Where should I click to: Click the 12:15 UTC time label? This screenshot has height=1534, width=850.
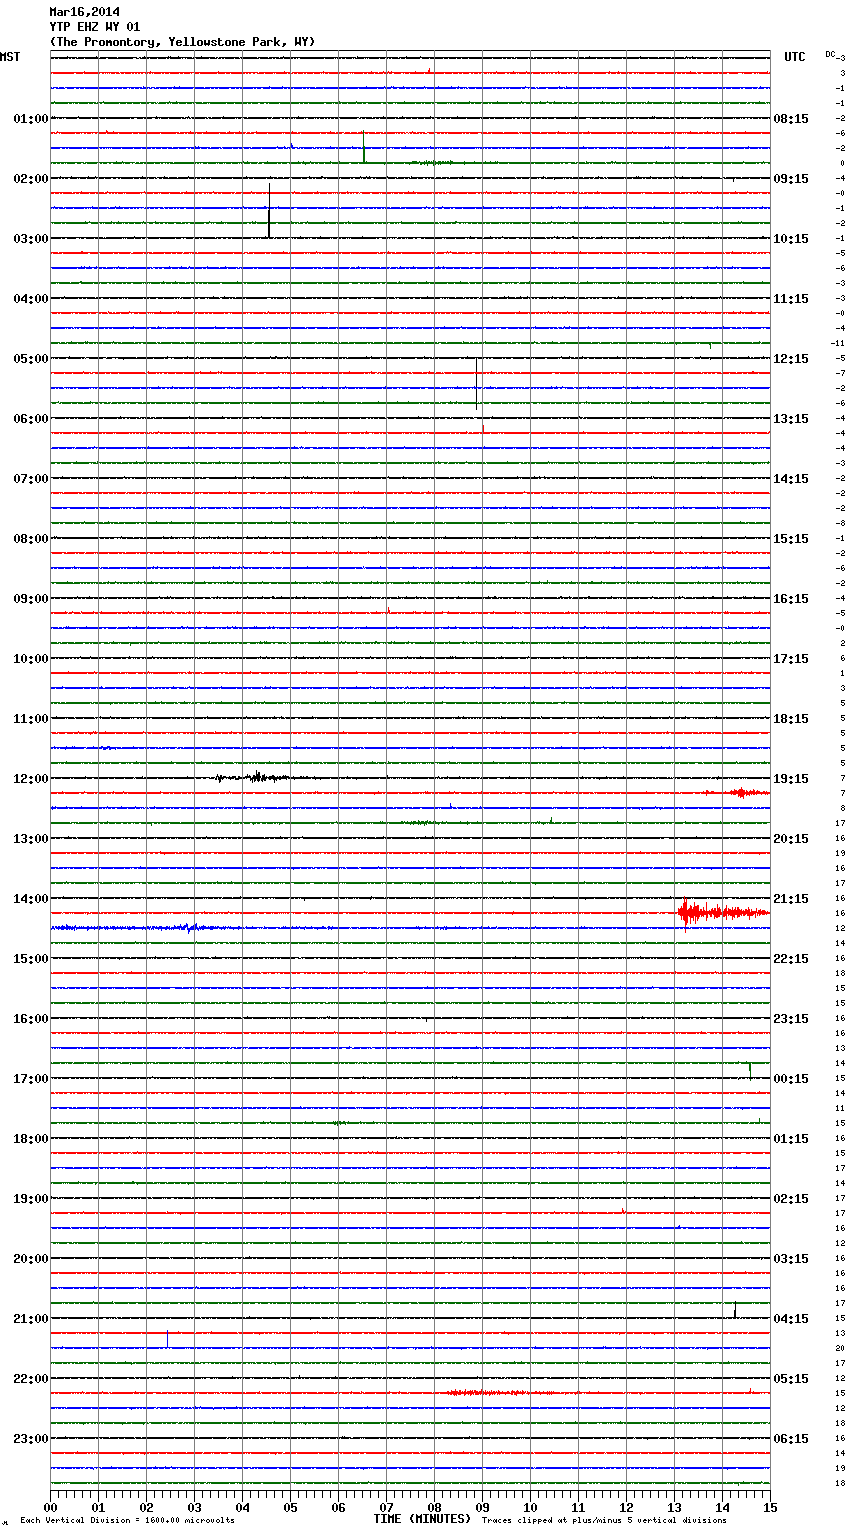(x=791, y=359)
